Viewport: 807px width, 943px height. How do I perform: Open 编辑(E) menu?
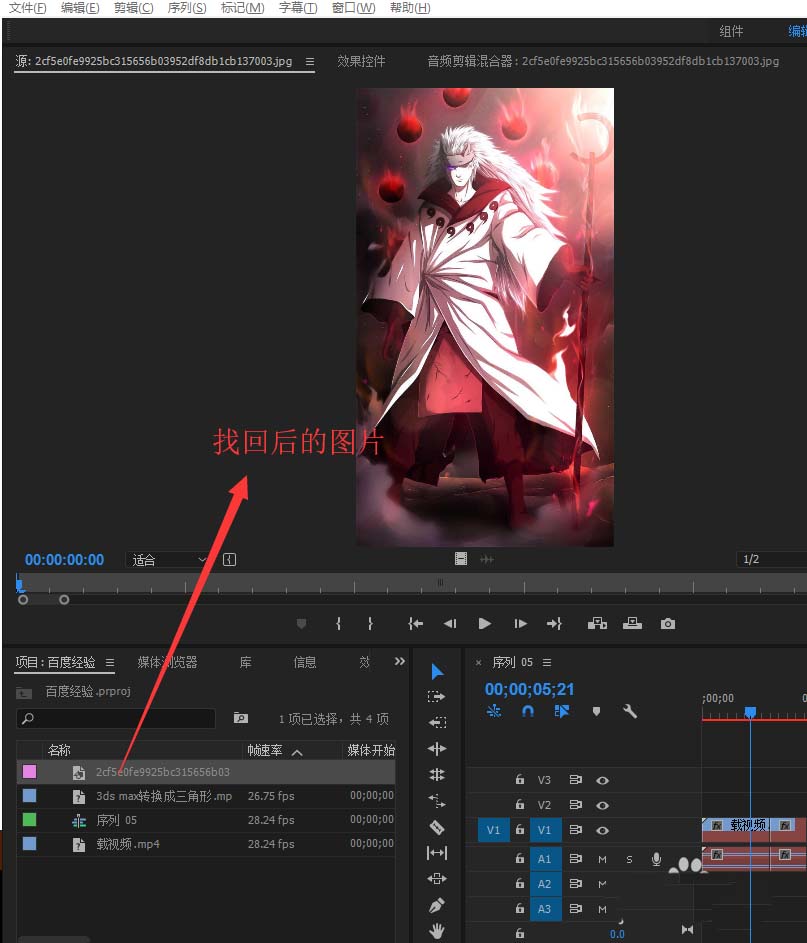tap(80, 8)
